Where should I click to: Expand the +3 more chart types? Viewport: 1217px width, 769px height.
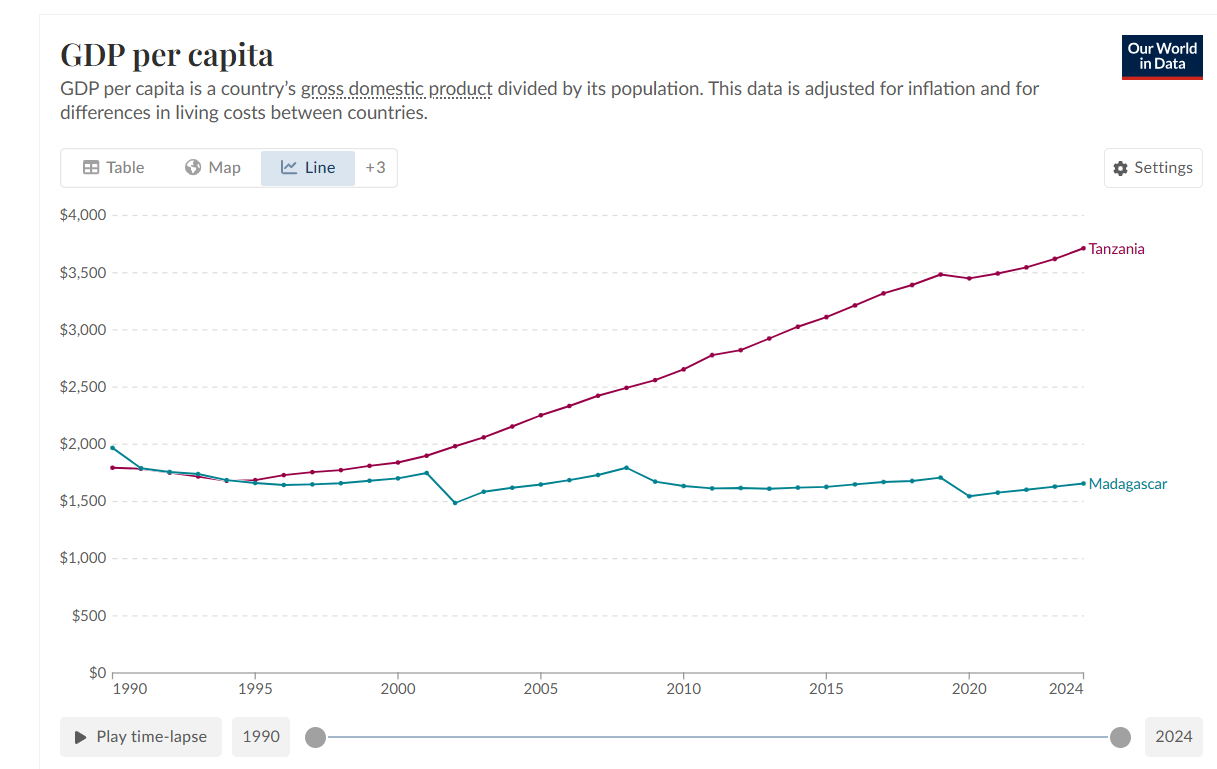click(x=375, y=168)
